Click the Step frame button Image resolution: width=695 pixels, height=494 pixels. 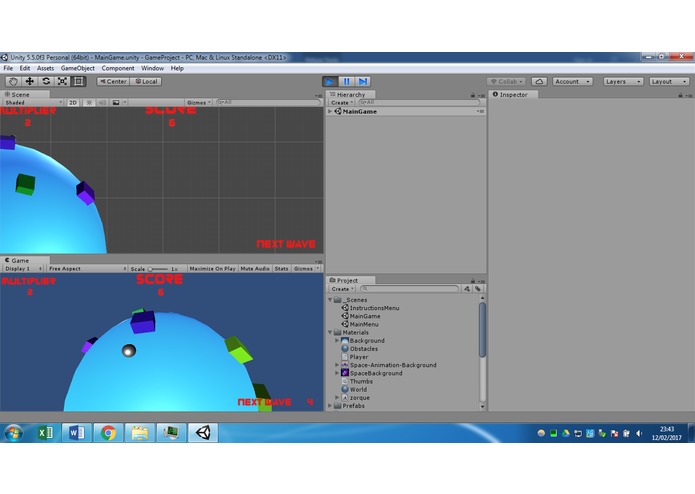363,82
